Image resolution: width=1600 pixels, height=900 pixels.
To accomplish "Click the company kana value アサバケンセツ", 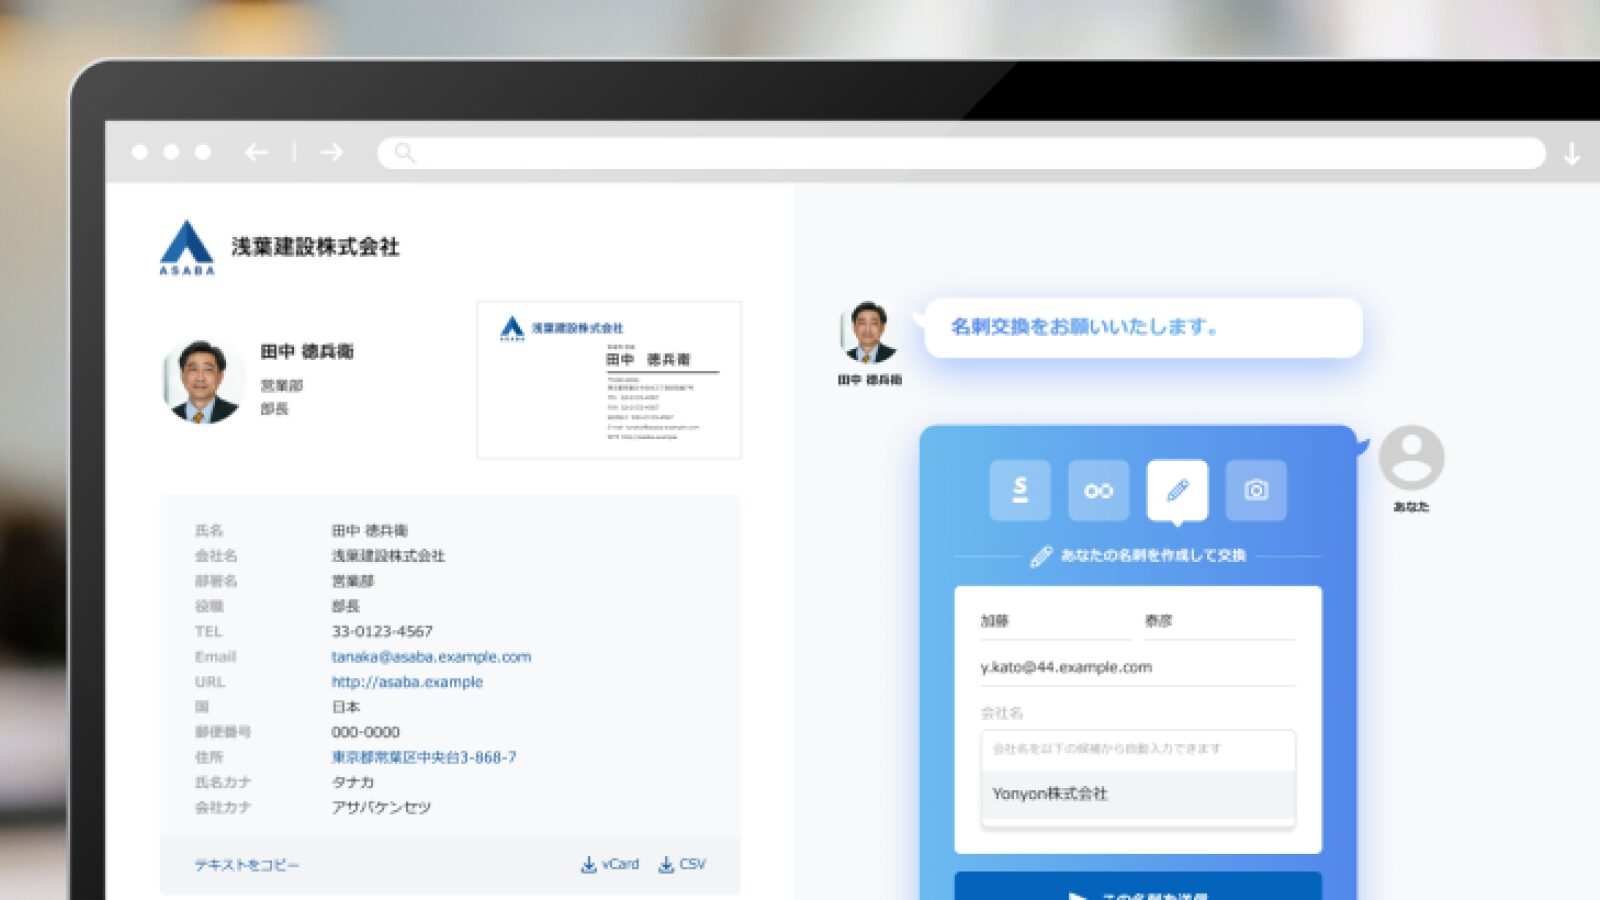I will 381,807.
